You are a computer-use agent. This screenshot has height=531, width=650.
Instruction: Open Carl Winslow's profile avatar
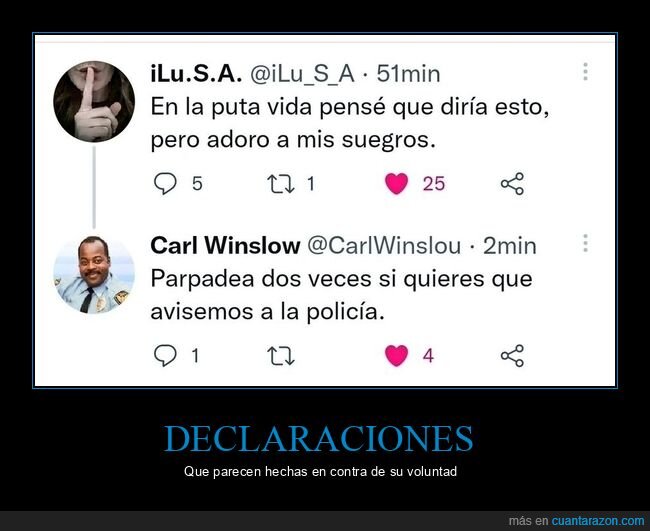[94, 274]
